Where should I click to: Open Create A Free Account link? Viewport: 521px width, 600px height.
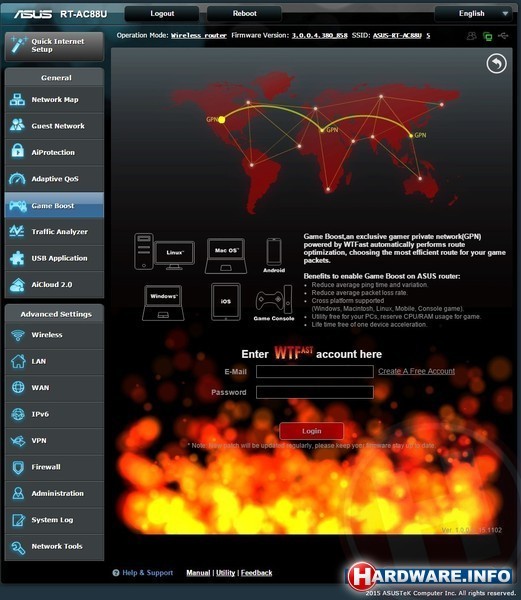click(417, 371)
